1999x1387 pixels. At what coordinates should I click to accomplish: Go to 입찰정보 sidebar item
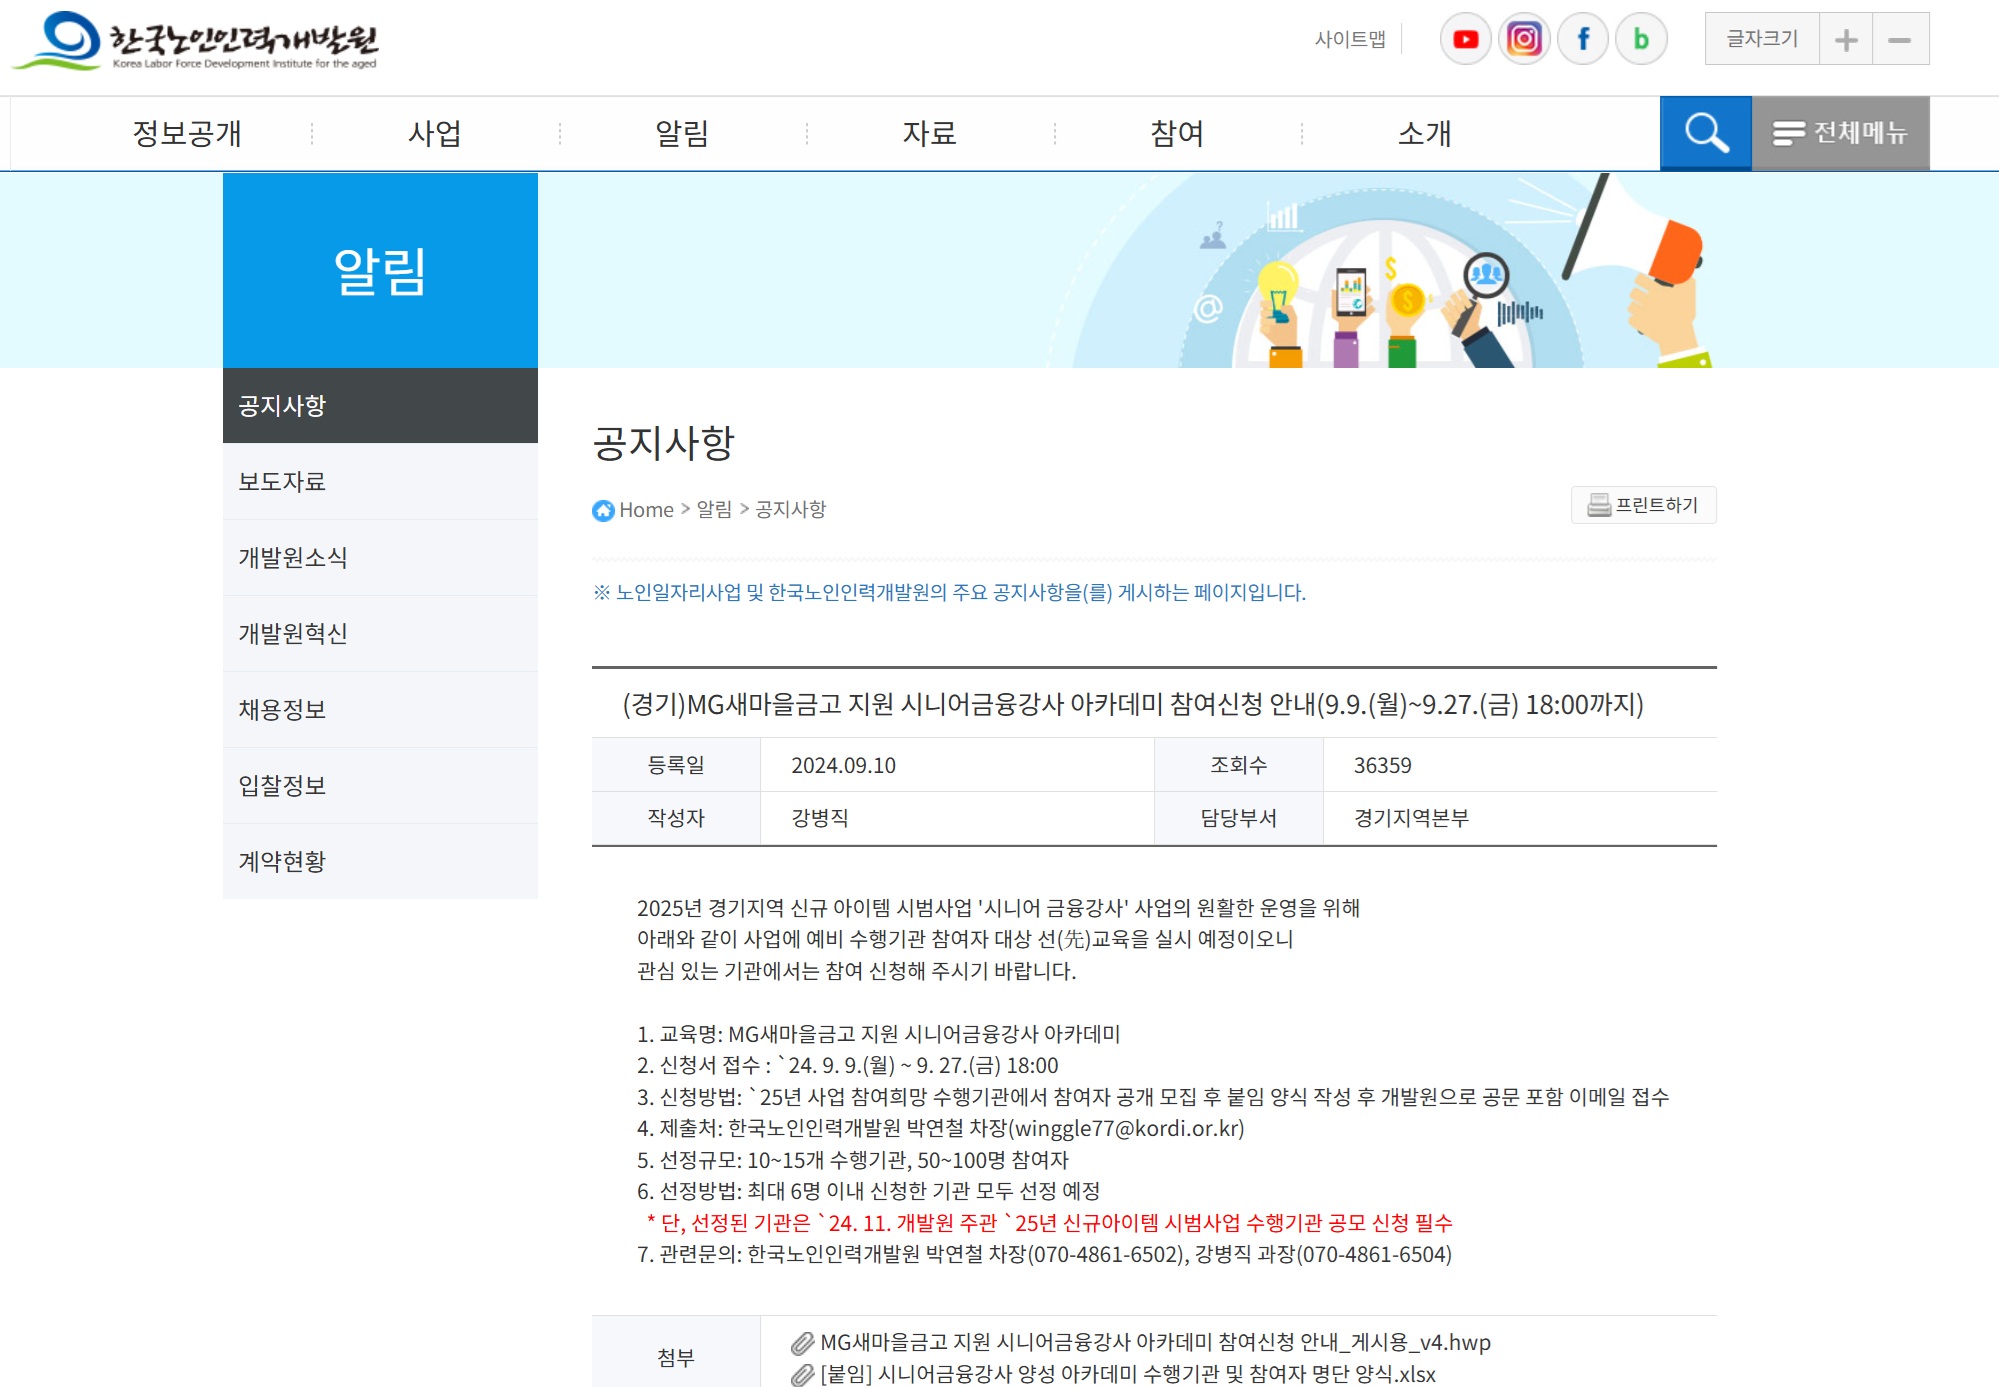coord(282,785)
